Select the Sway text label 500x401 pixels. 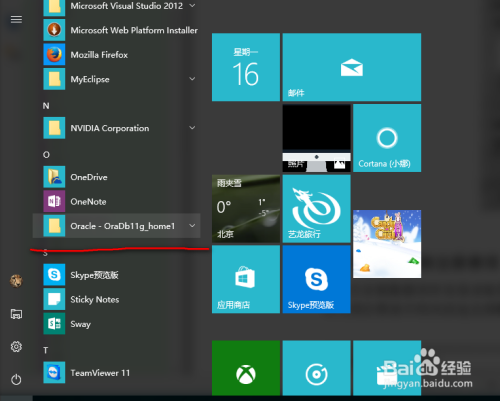[x=80, y=324]
